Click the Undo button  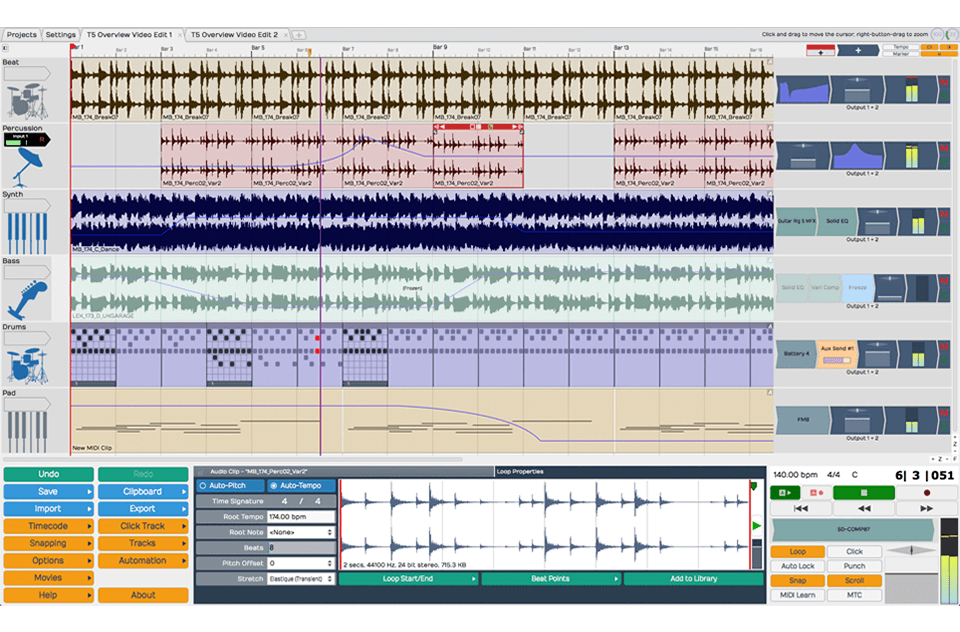click(48, 475)
